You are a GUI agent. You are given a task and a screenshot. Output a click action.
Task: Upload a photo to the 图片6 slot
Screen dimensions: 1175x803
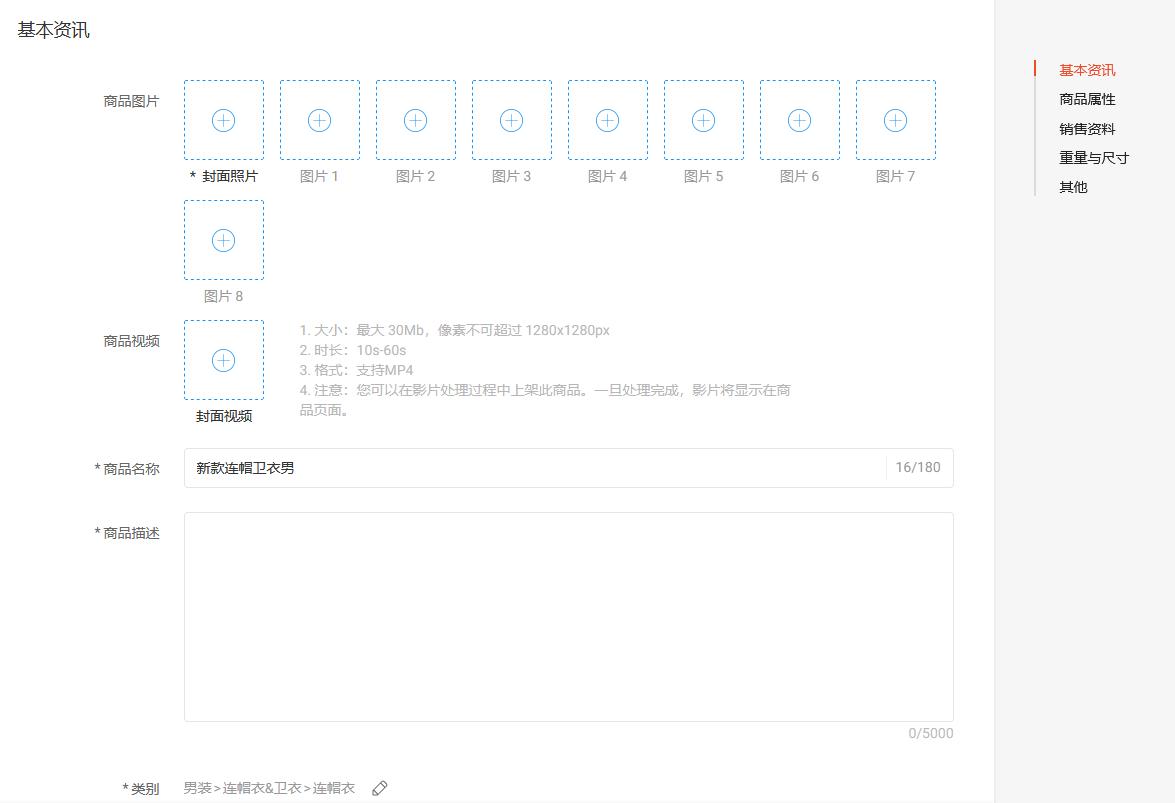[799, 119]
